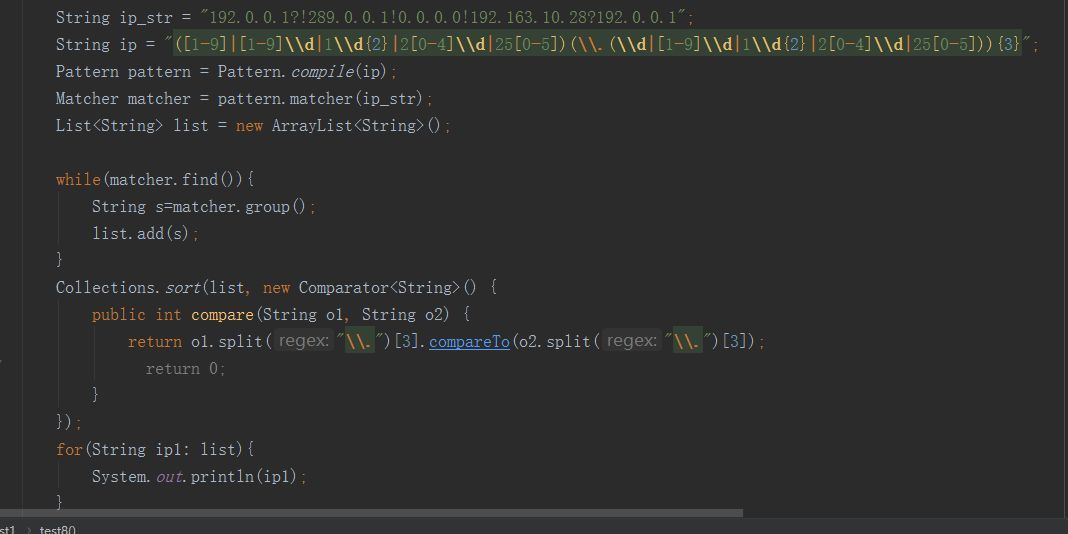Click matcher.find() in while condition
The width and height of the screenshot is (1068, 534).
tap(173, 180)
